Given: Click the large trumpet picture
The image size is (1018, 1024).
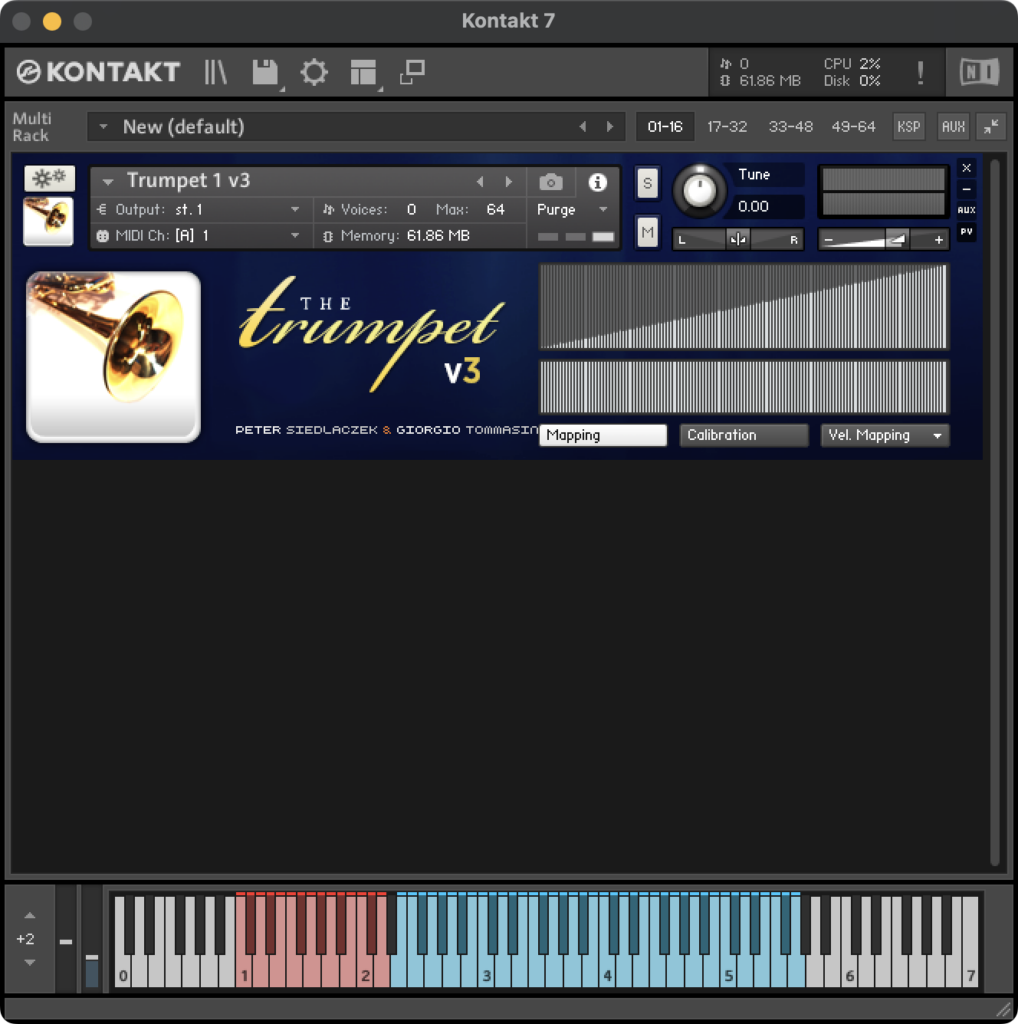Looking at the screenshot, I should click(114, 357).
